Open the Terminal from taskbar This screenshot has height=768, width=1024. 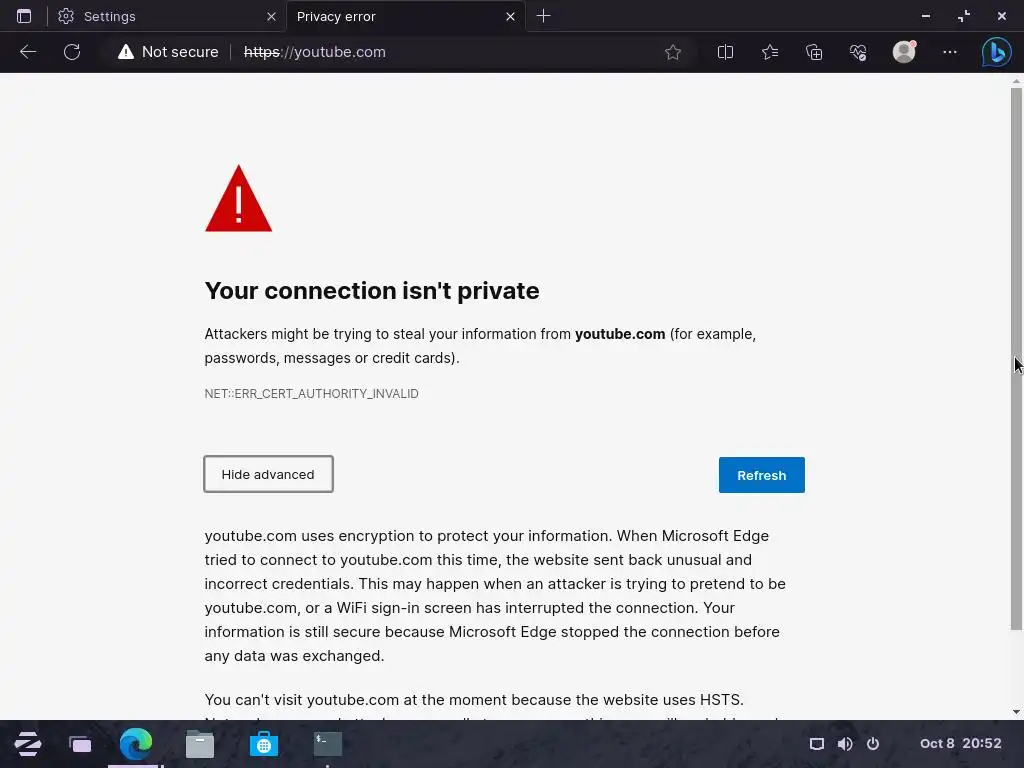[328, 744]
